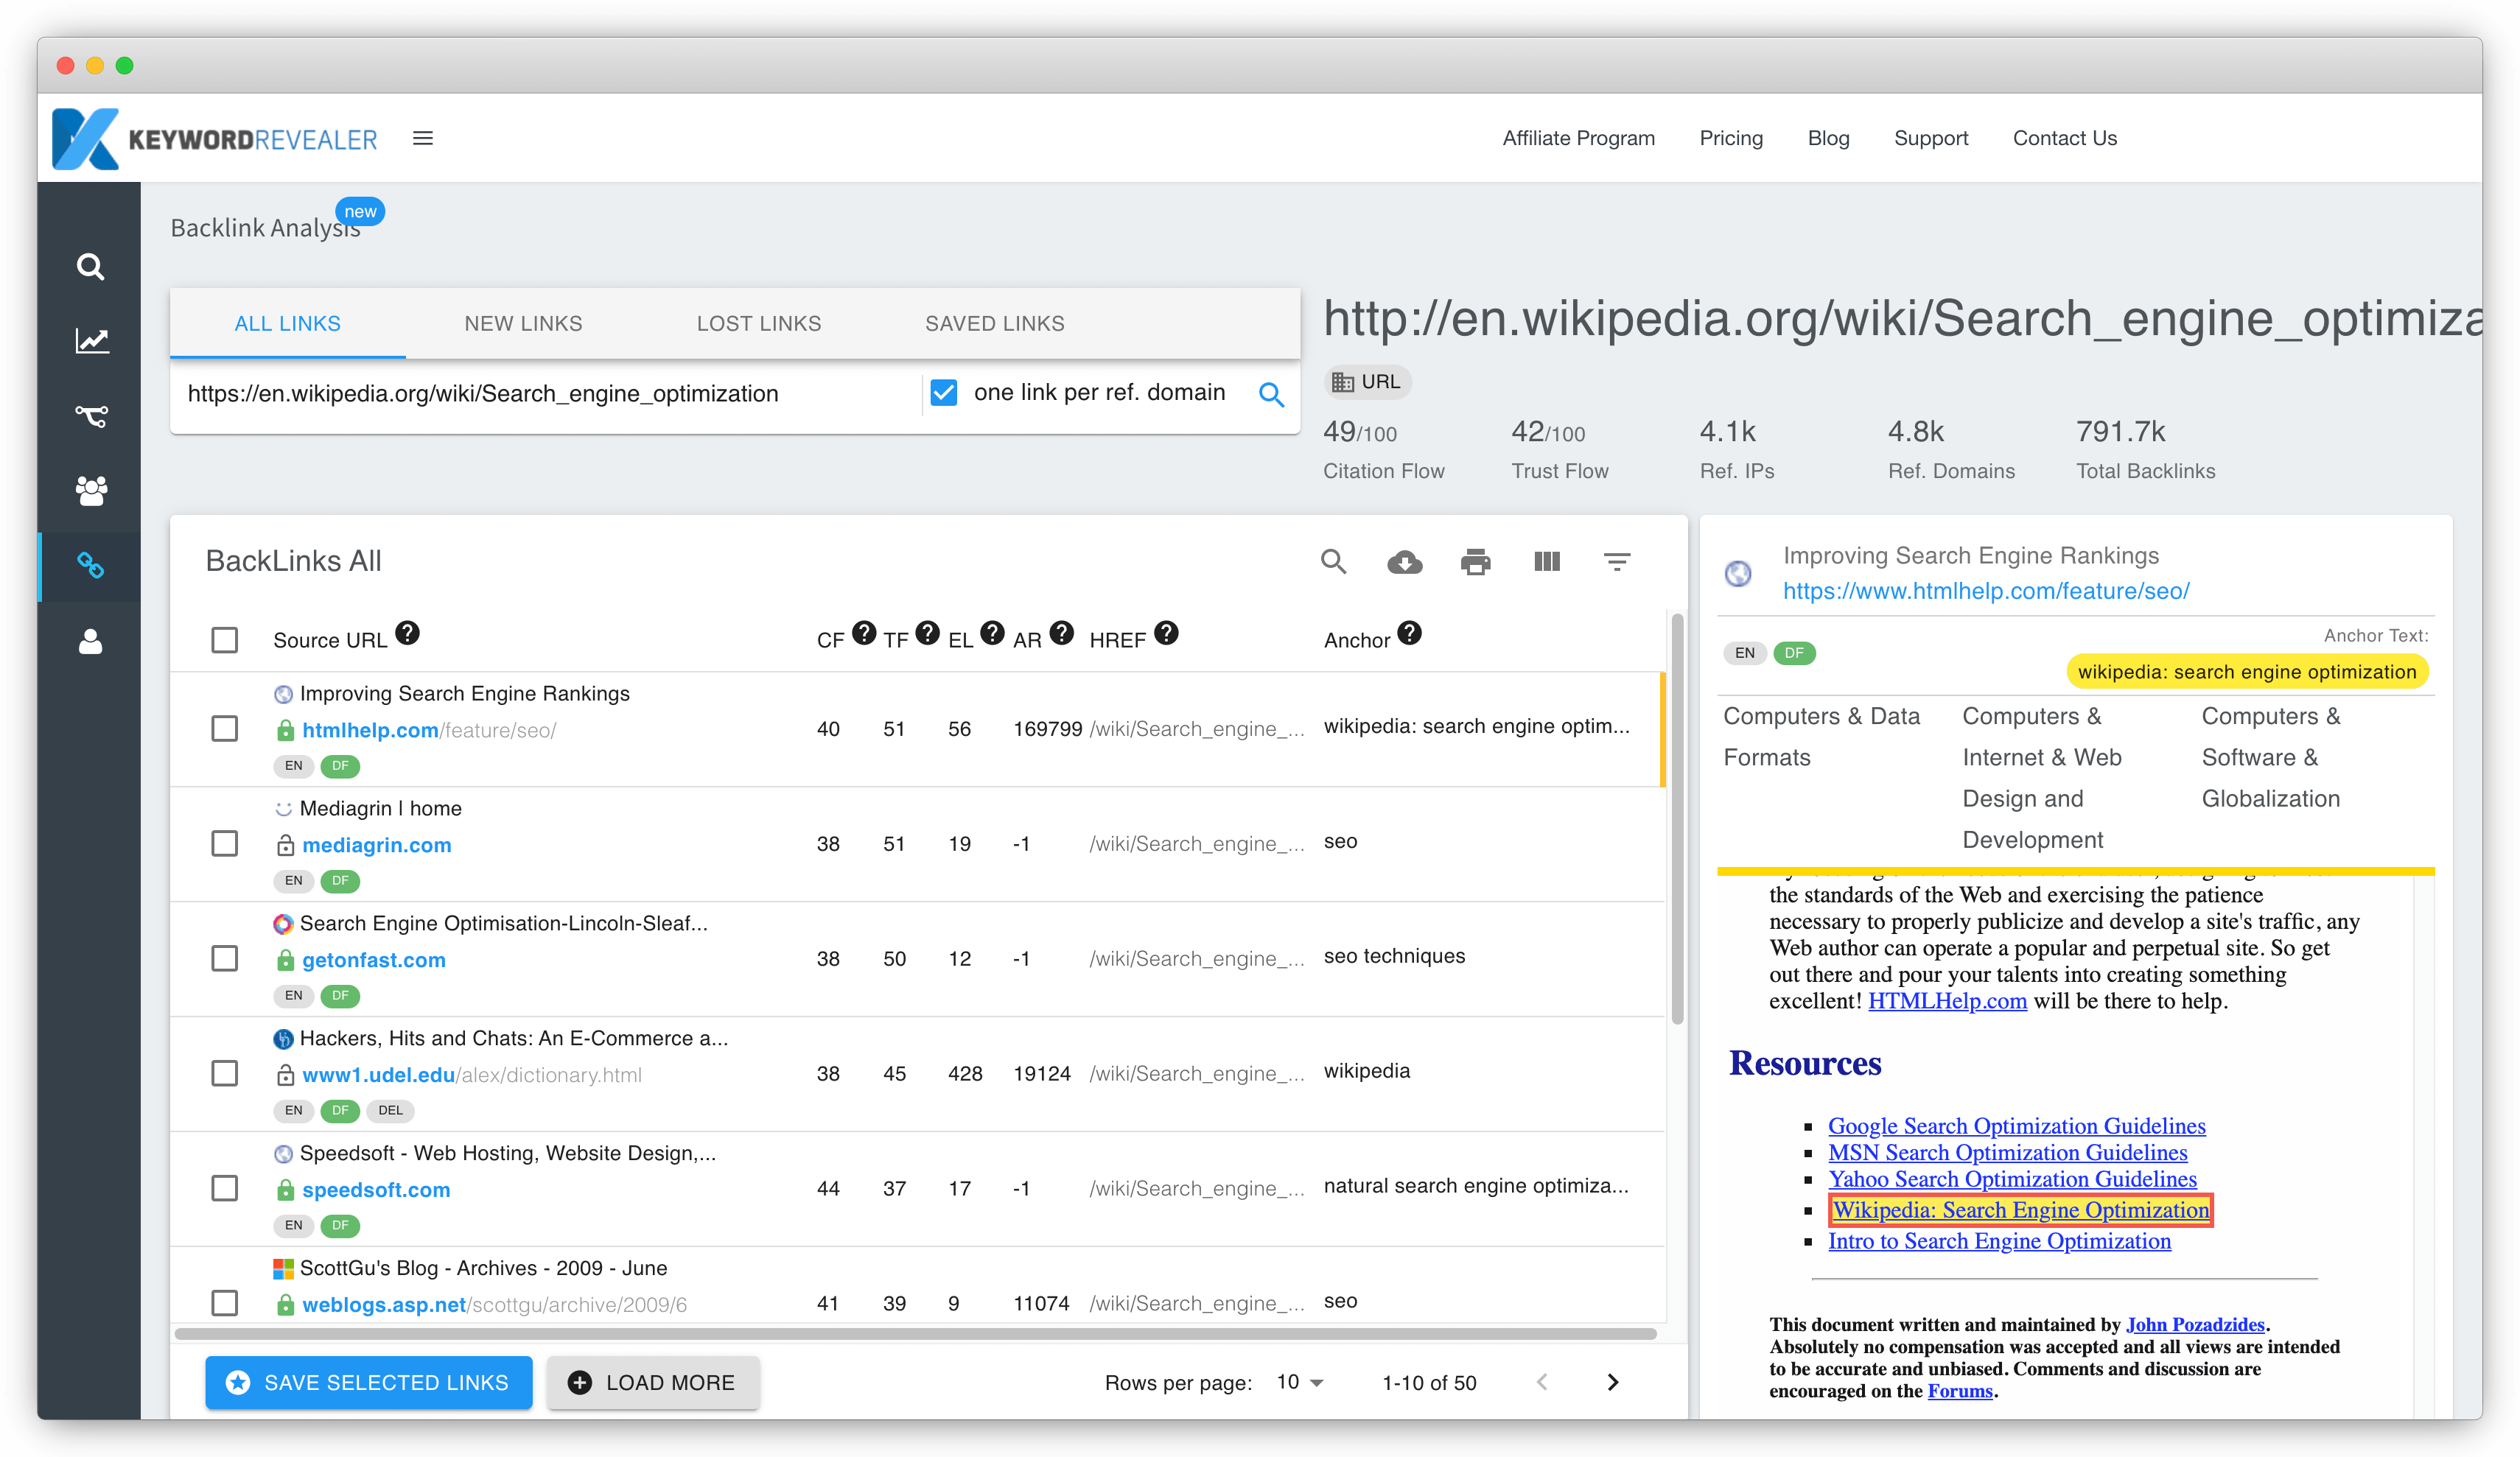The height and width of the screenshot is (1457, 2520).
Task: Click the SAVE SELECTED LINKS button
Action: [368, 1382]
